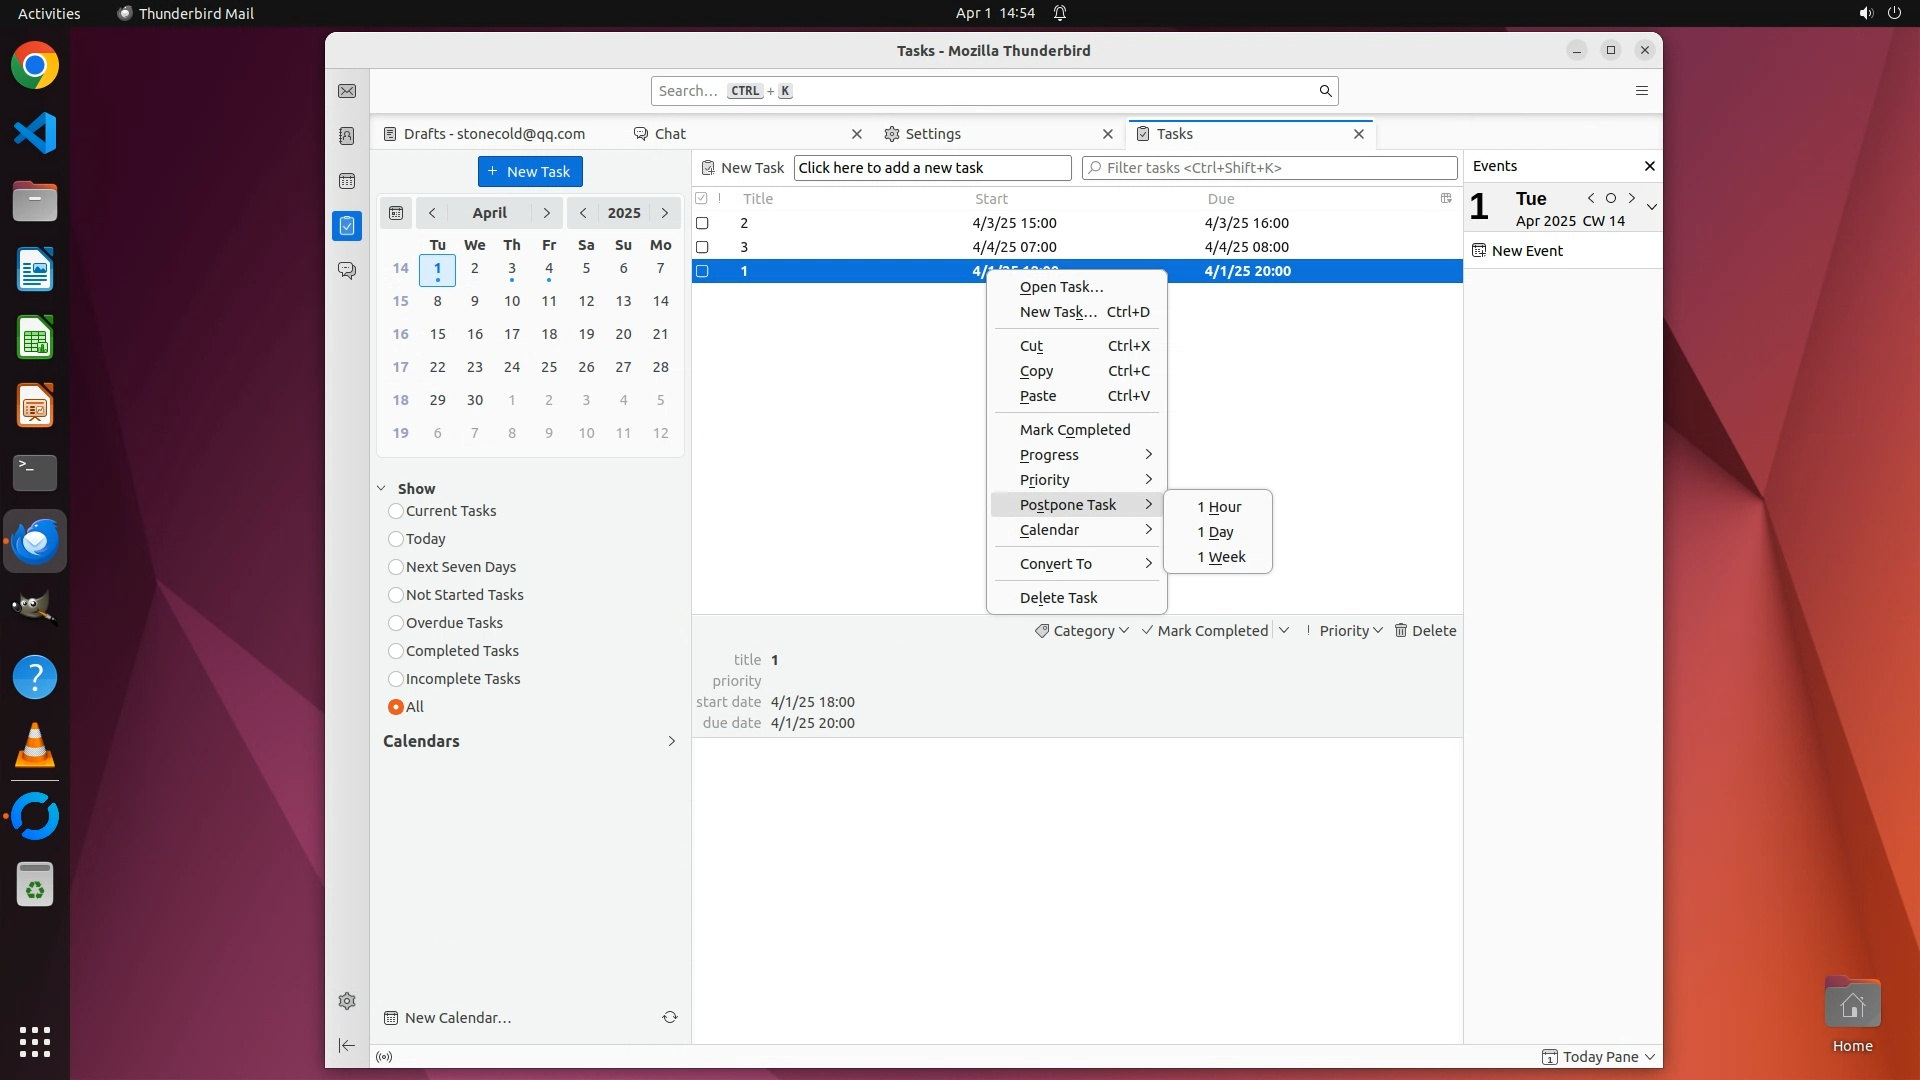Select the Today filter radio button
The width and height of the screenshot is (1920, 1080).
point(396,539)
